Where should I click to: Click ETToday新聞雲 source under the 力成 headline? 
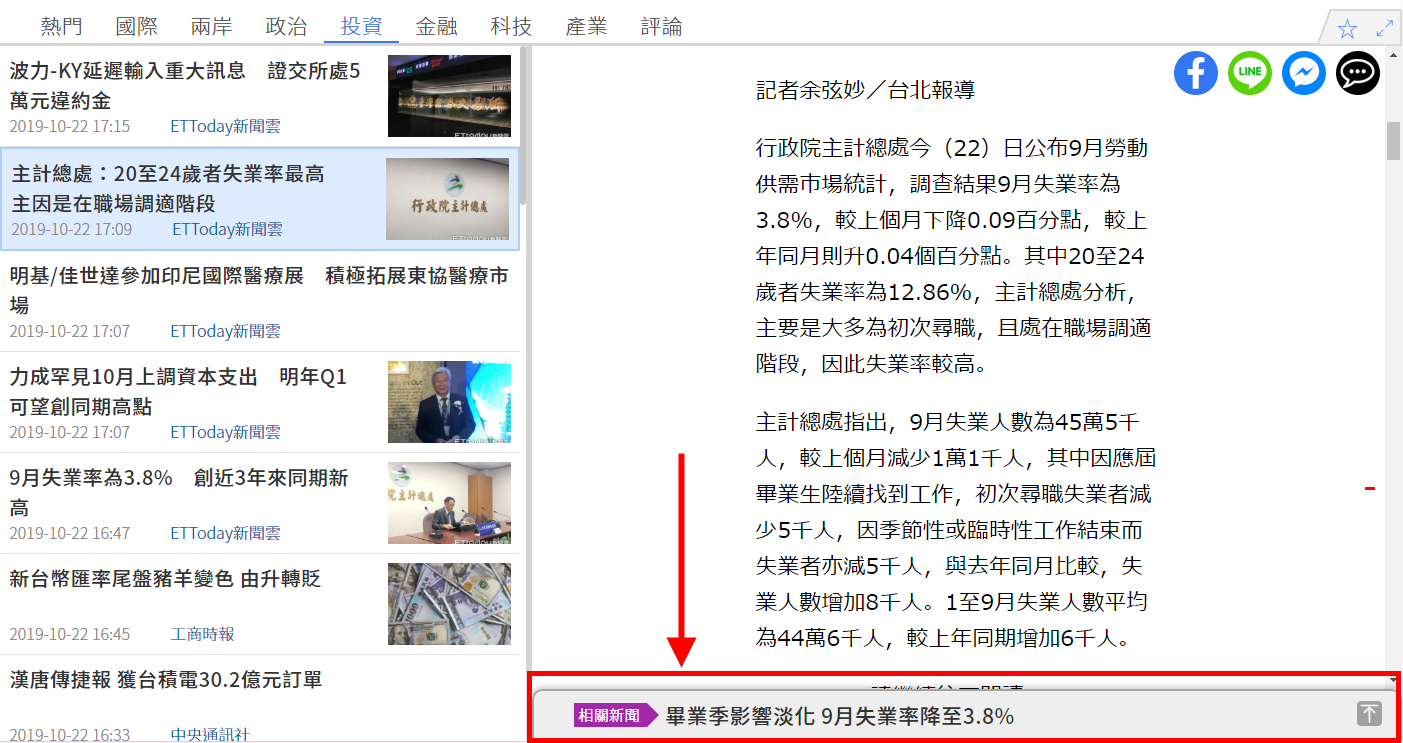pos(226,432)
